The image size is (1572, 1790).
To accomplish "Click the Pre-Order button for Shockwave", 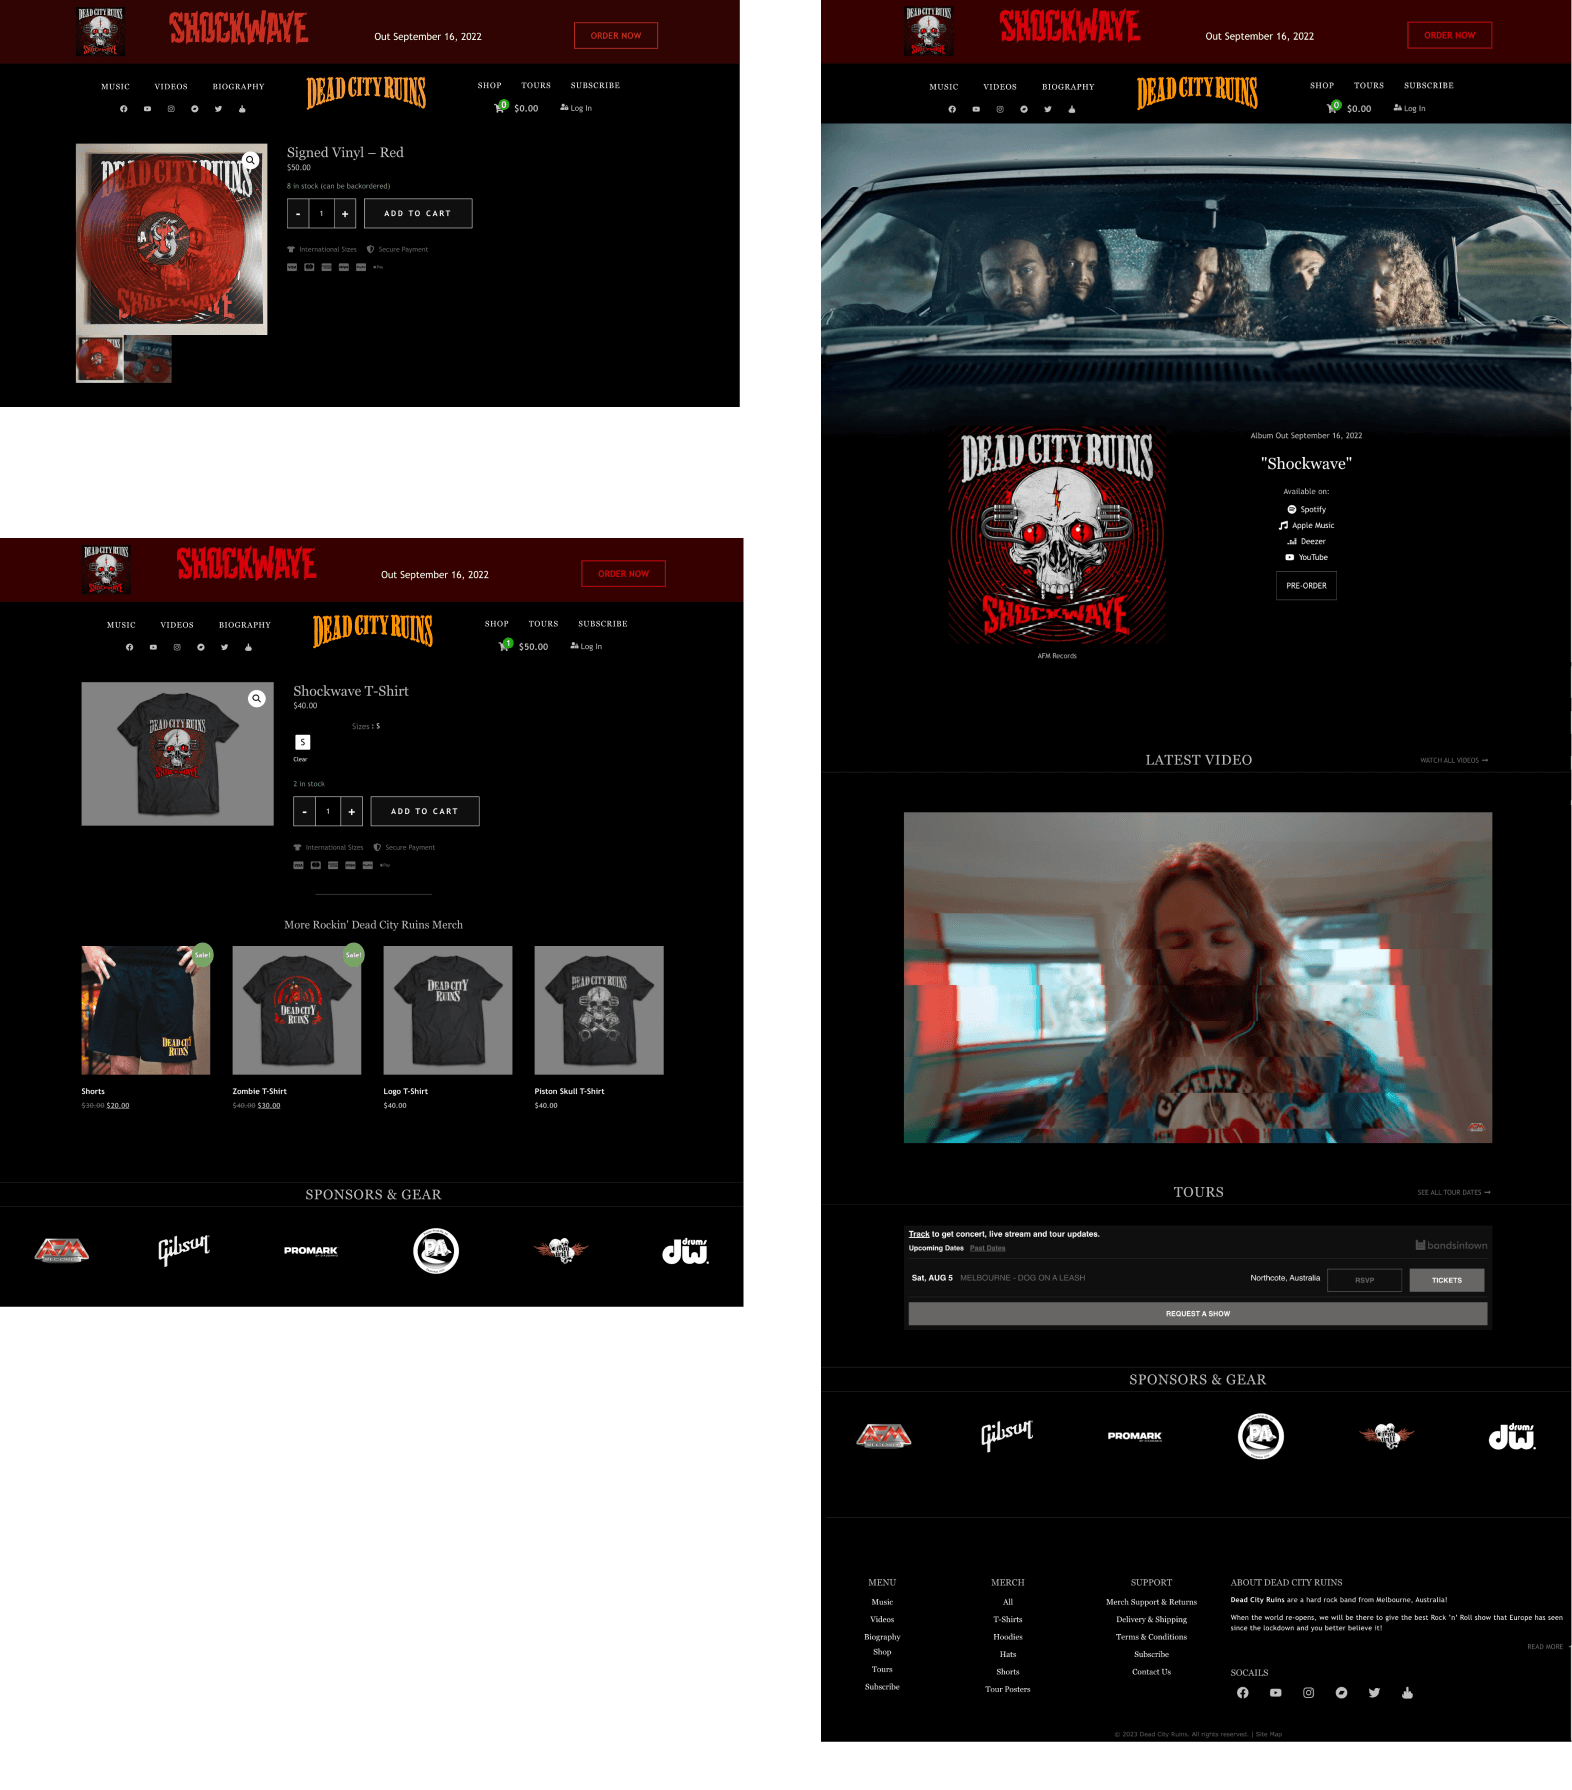I will tap(1306, 586).
